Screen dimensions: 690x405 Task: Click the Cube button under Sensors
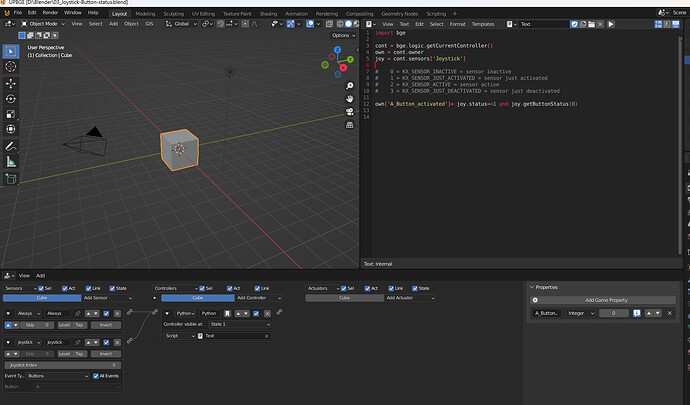point(42,298)
